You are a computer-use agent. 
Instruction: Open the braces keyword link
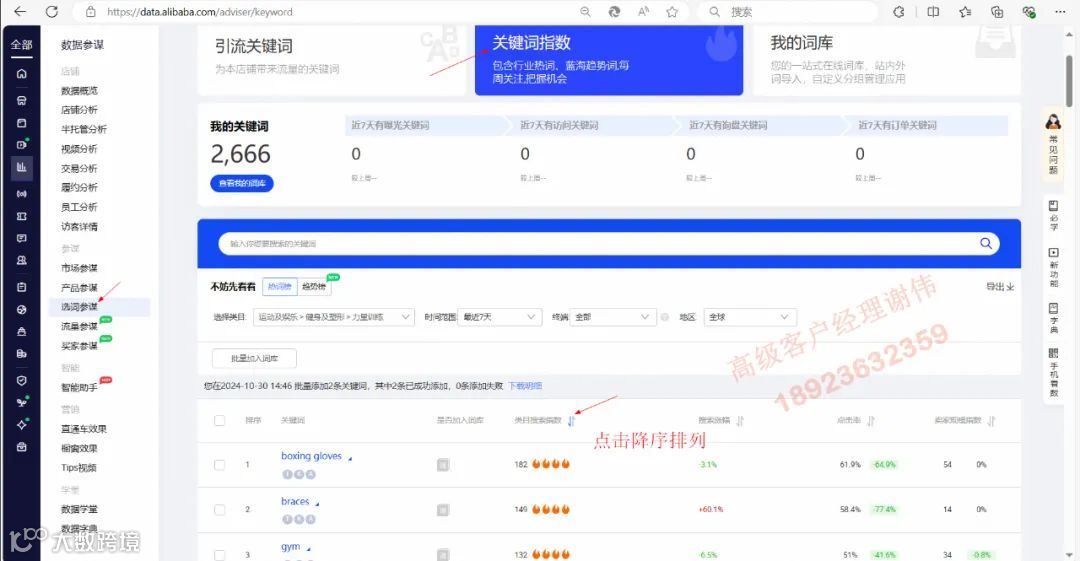295,501
